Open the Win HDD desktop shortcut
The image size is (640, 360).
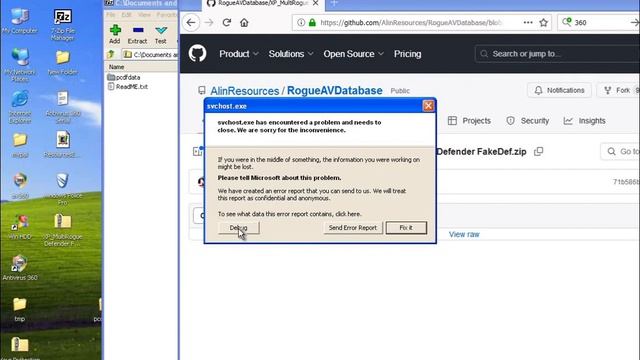coord(20,227)
